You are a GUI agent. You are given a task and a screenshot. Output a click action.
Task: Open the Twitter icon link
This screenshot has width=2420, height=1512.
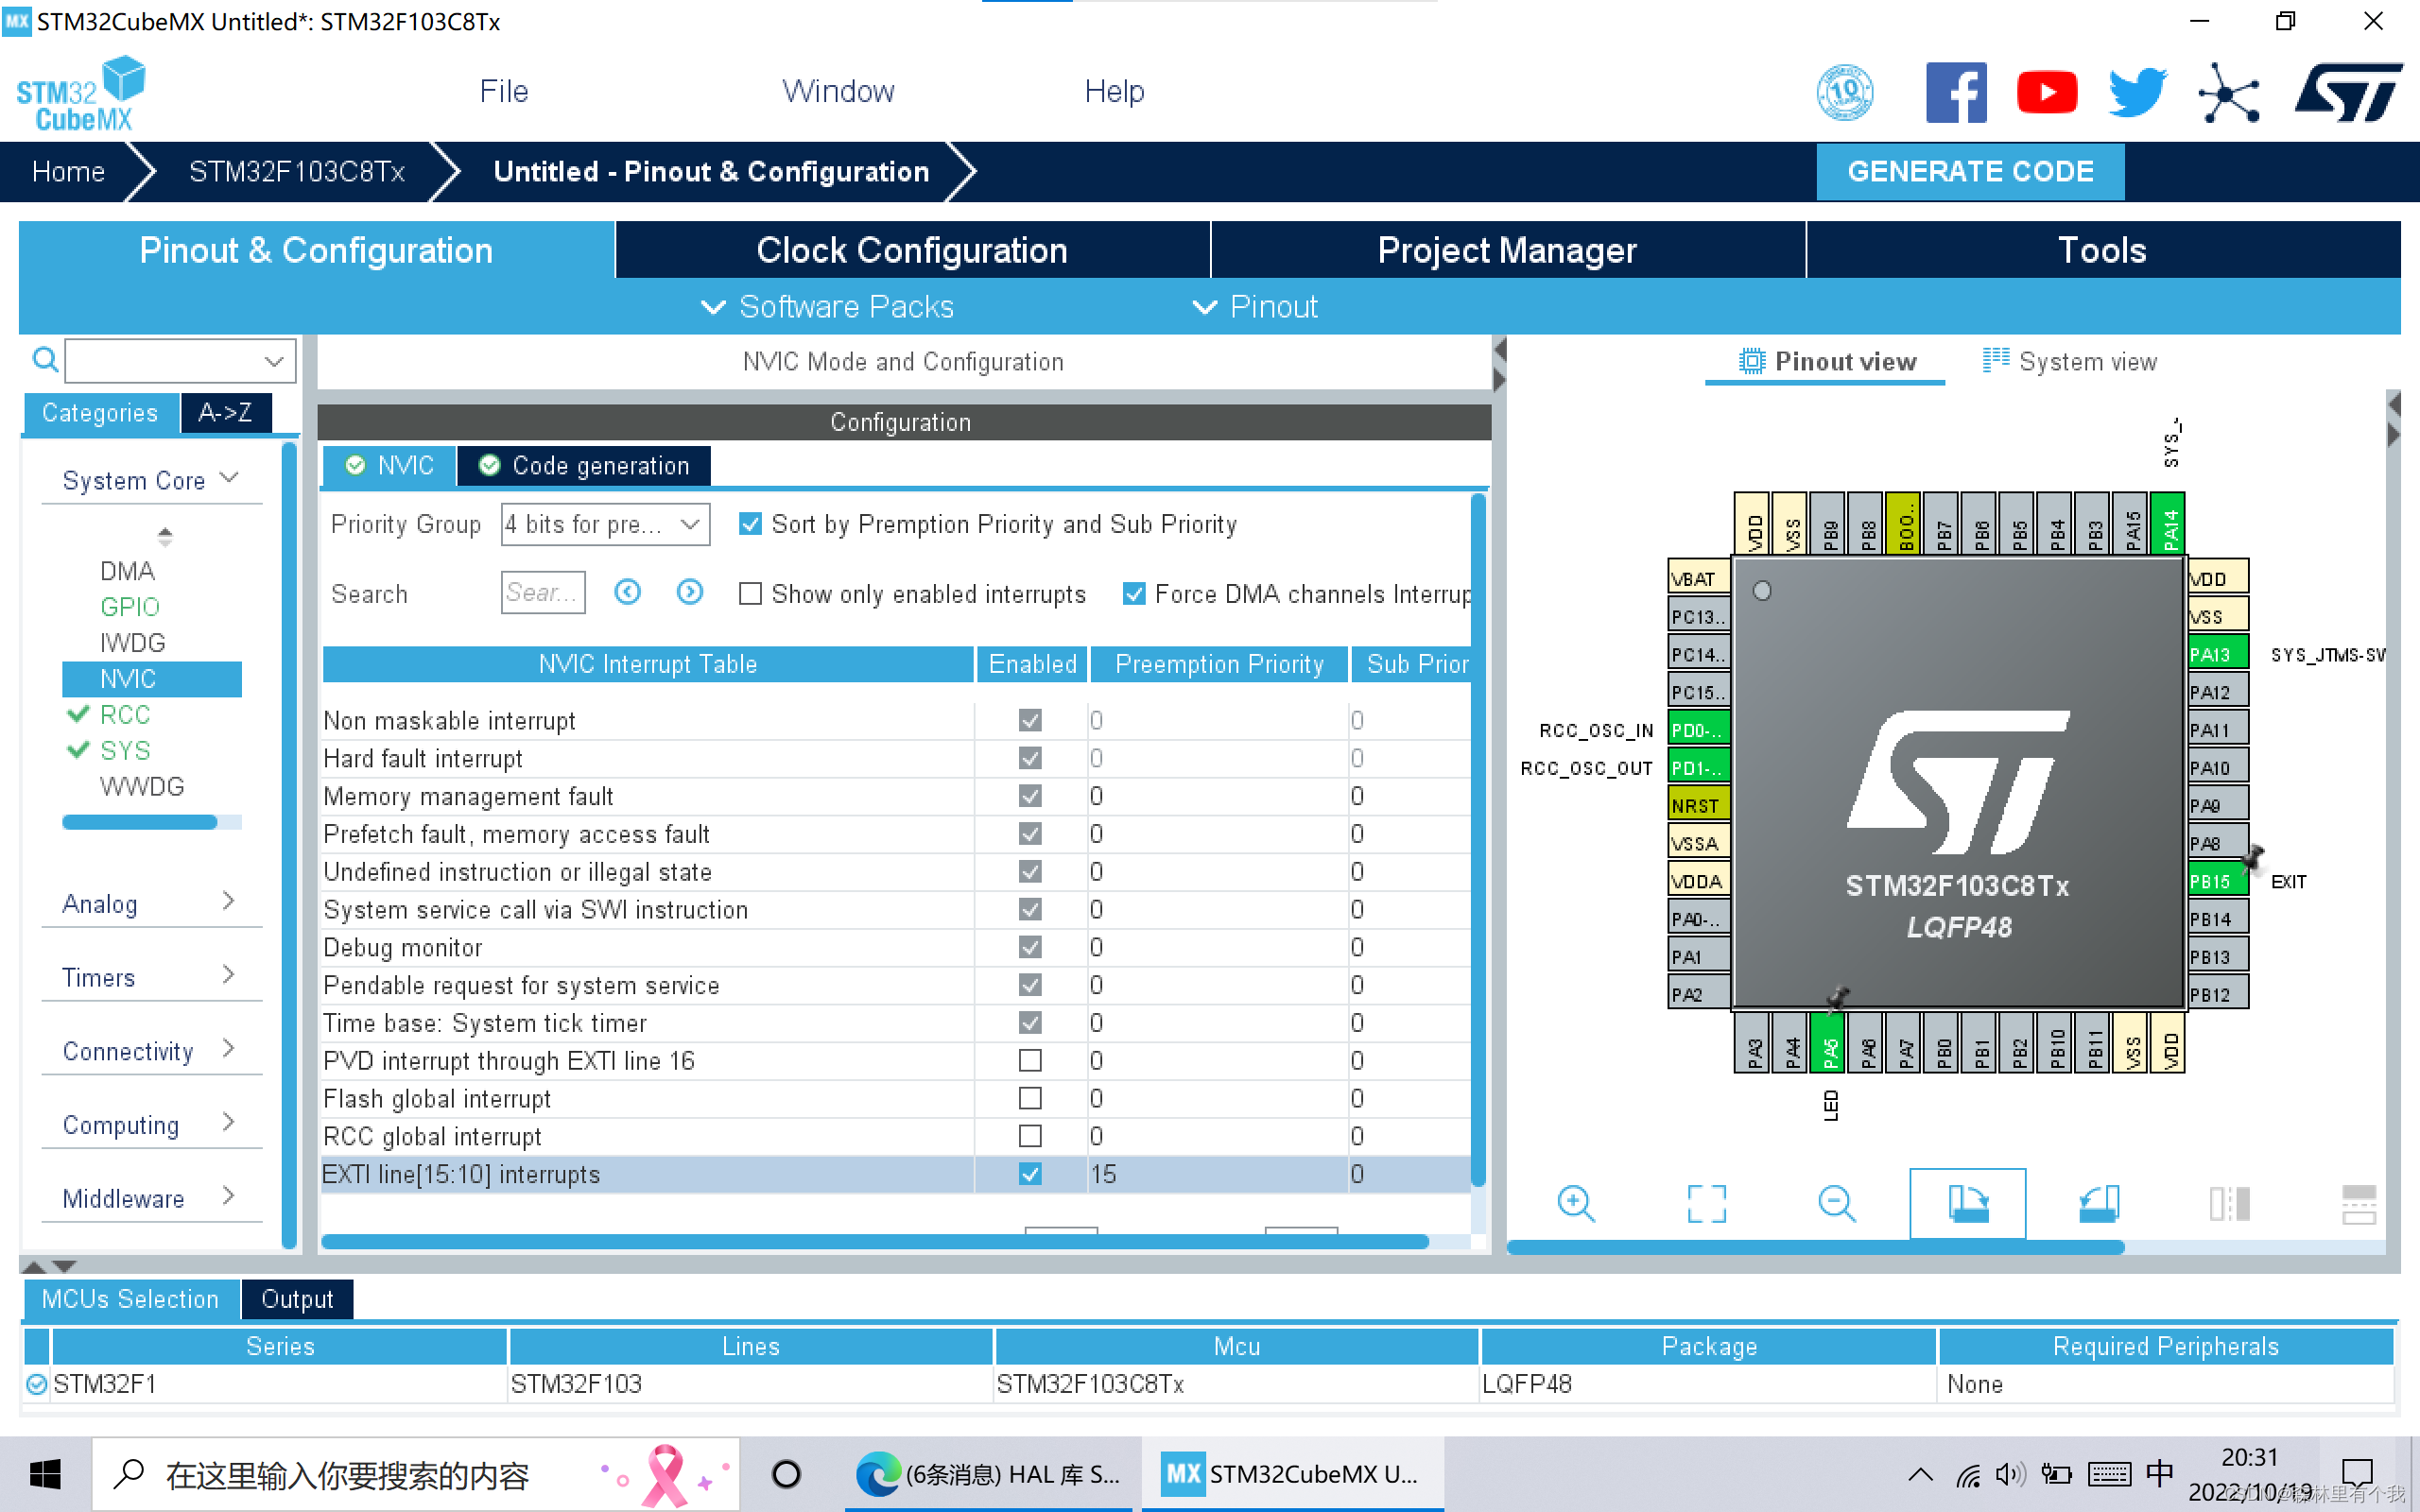point(2137,93)
